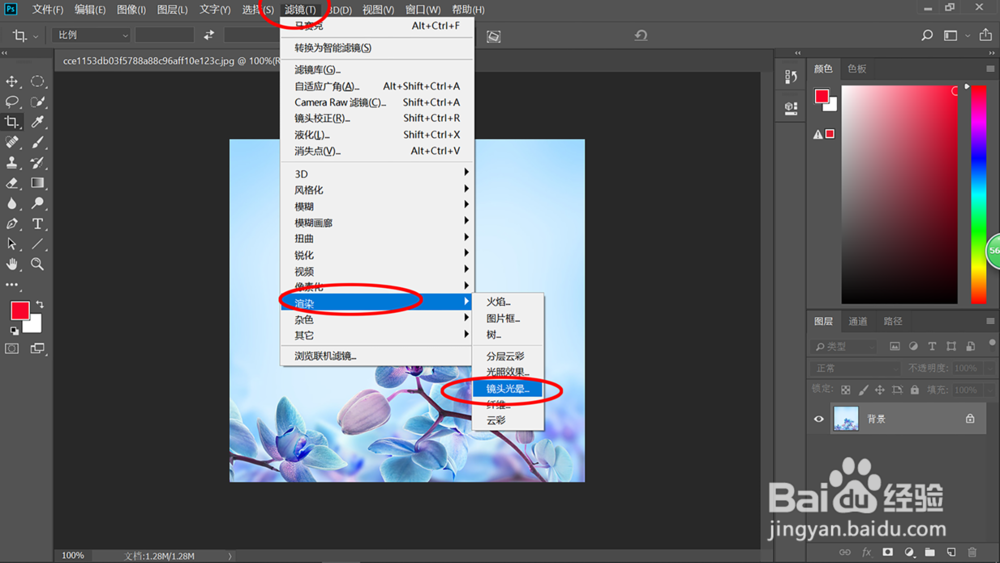Image resolution: width=1000 pixels, height=563 pixels.
Task: Swap width and height crop values
Action: point(209,35)
